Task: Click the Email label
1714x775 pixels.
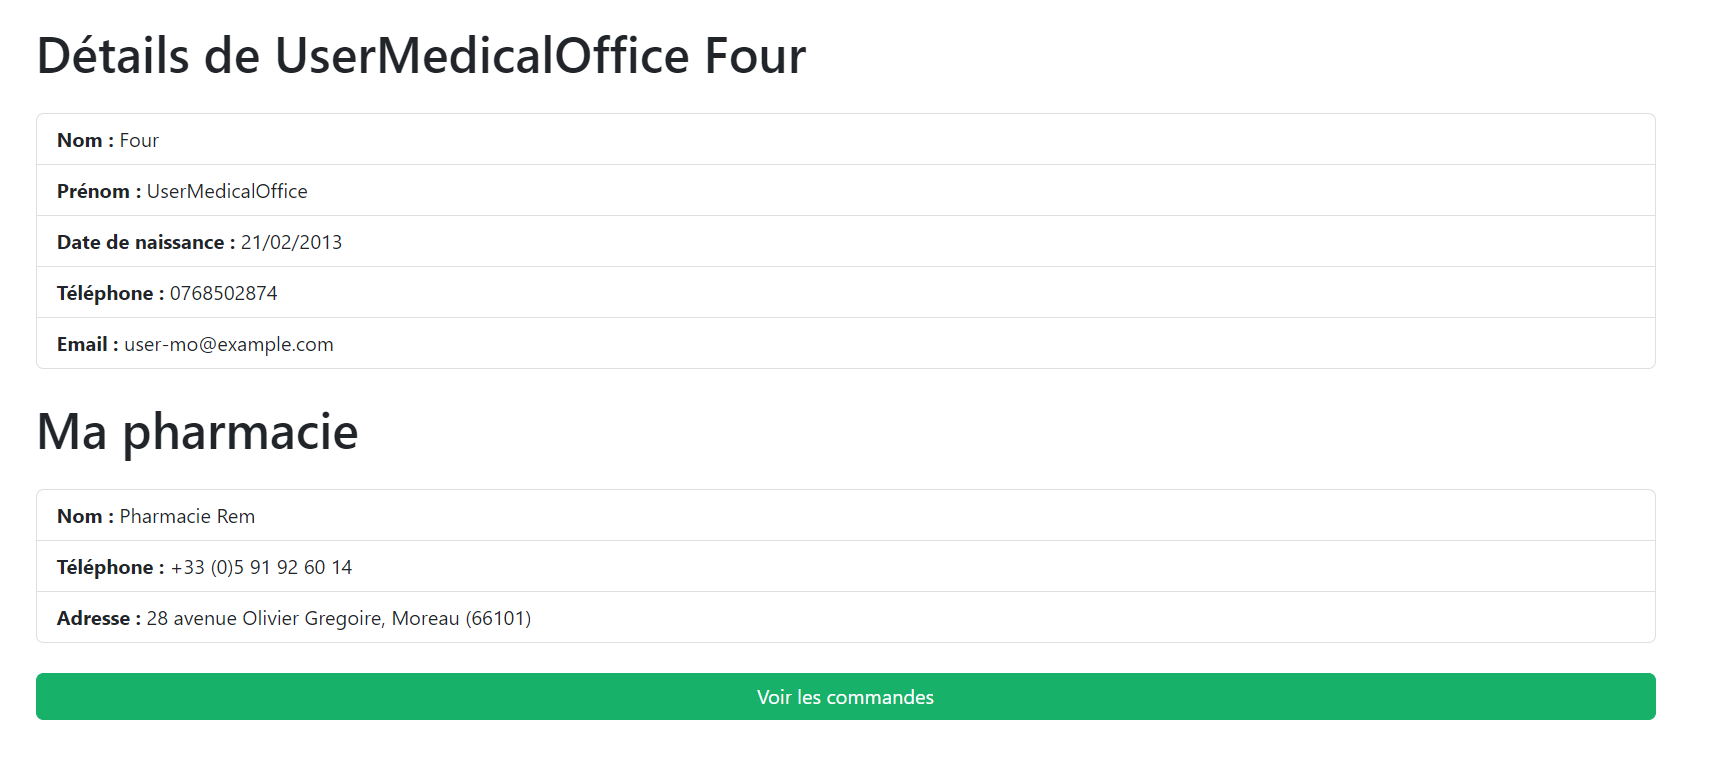Action: 82,344
